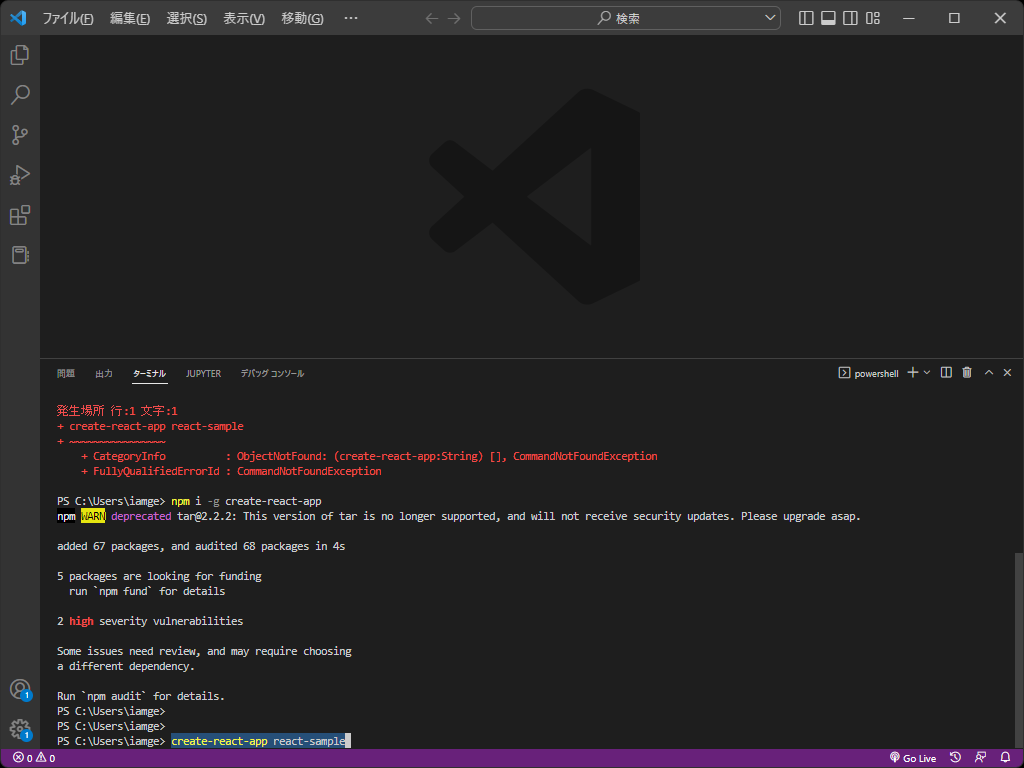Click errors and warnings count in status bar
Image resolution: width=1024 pixels, height=768 pixels.
[x=34, y=758]
